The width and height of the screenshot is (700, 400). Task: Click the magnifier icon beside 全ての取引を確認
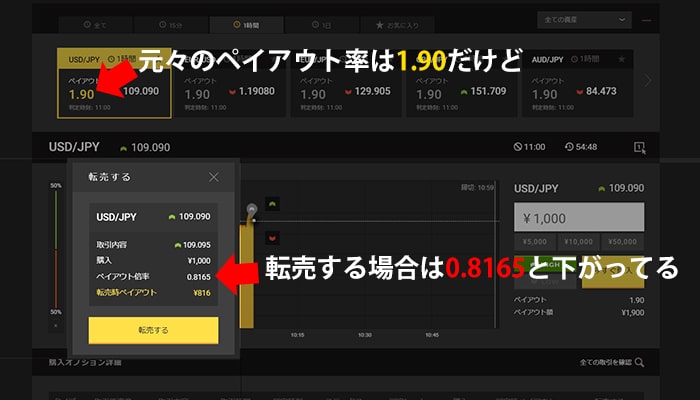pyautogui.click(x=639, y=362)
